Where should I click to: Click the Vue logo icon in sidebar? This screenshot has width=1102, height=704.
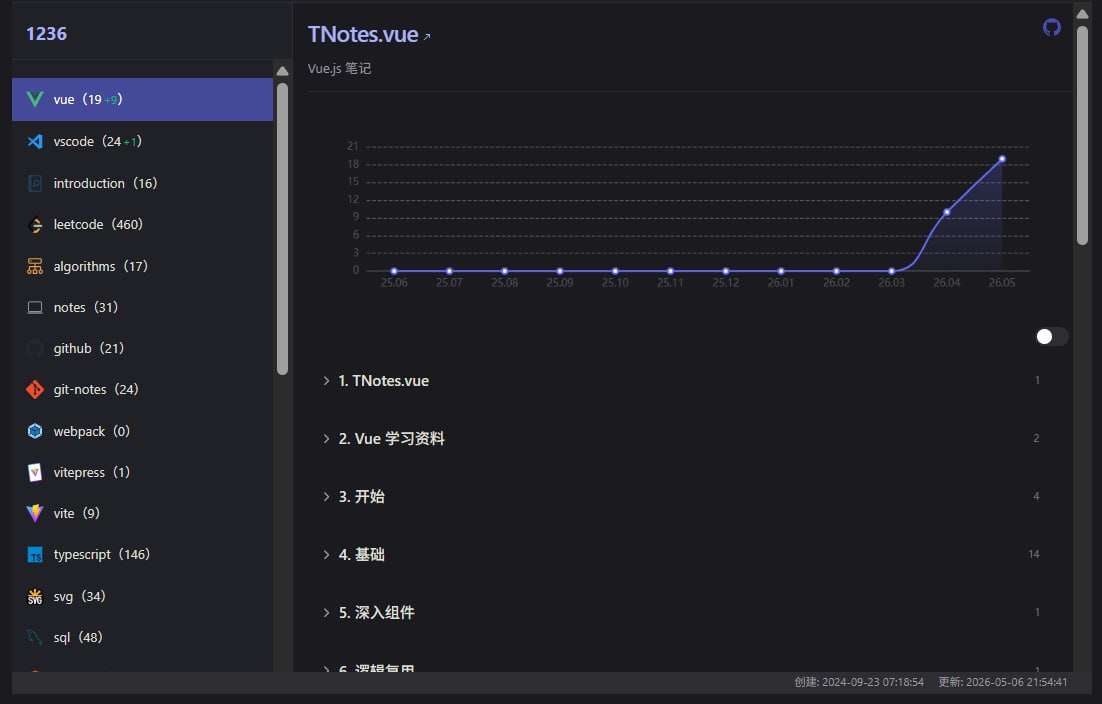(34, 99)
